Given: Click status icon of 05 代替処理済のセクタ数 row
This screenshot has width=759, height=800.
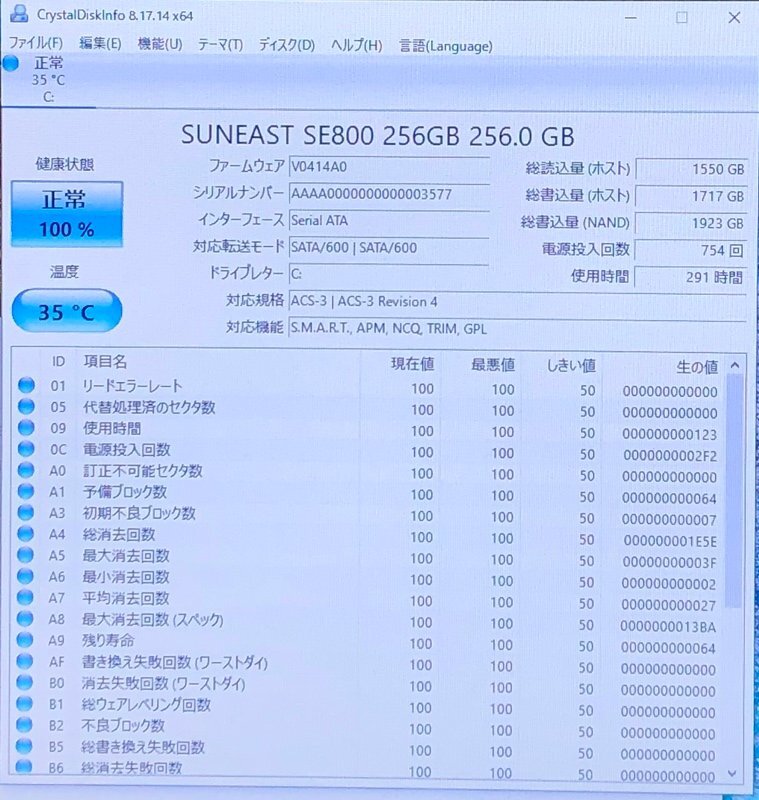Looking at the screenshot, I should (x=27, y=407).
